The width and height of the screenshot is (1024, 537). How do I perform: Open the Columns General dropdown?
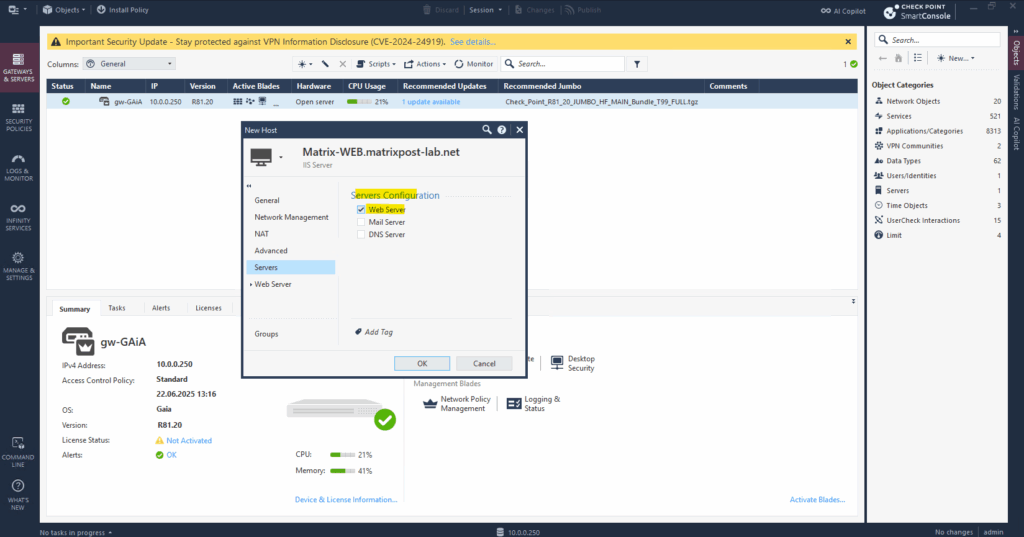point(129,64)
